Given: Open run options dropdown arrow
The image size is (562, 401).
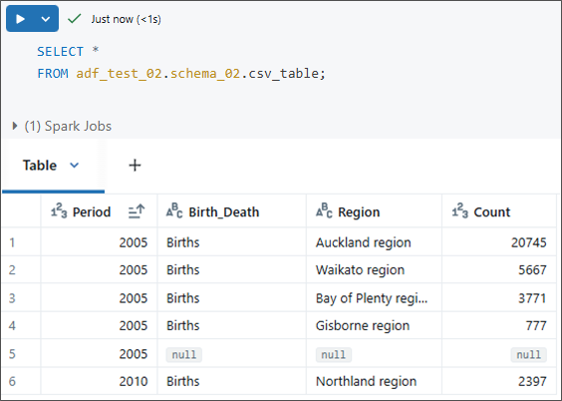Looking at the screenshot, I should [46, 19].
